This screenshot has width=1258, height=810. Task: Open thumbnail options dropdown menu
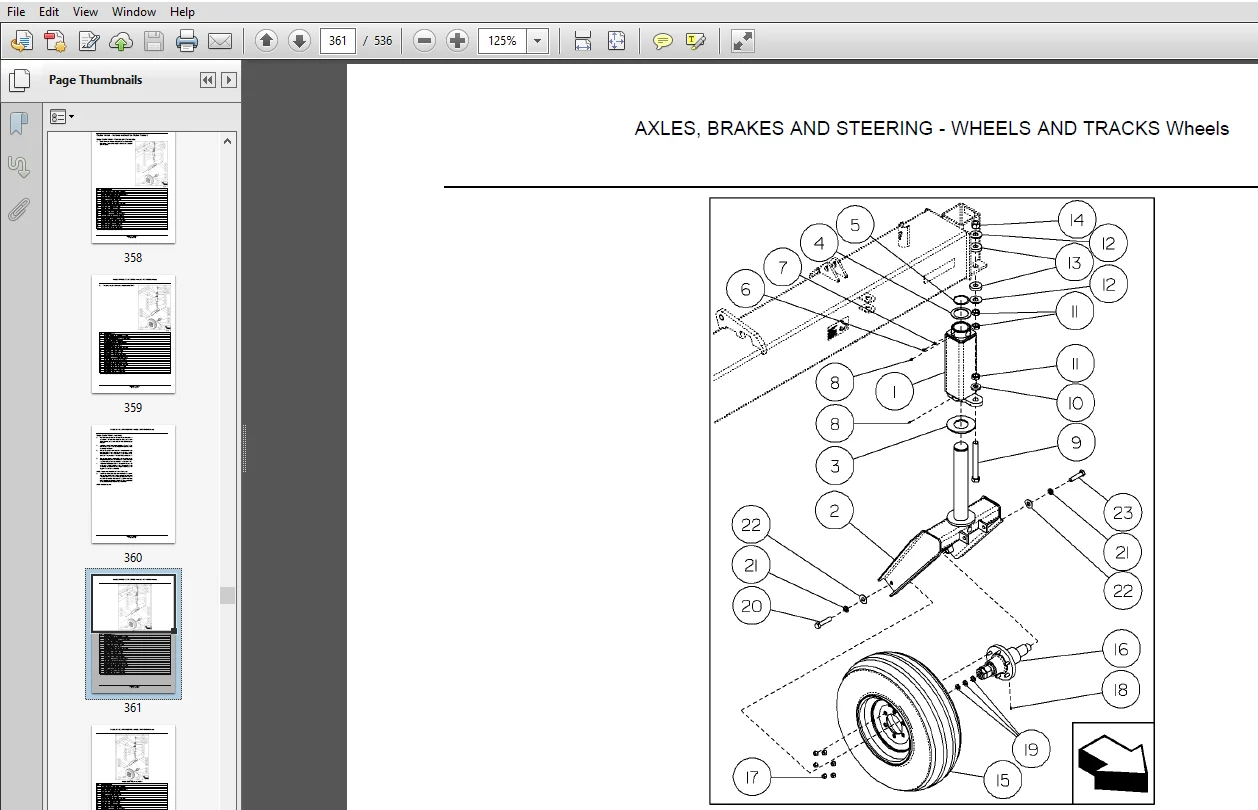pyautogui.click(x=62, y=117)
